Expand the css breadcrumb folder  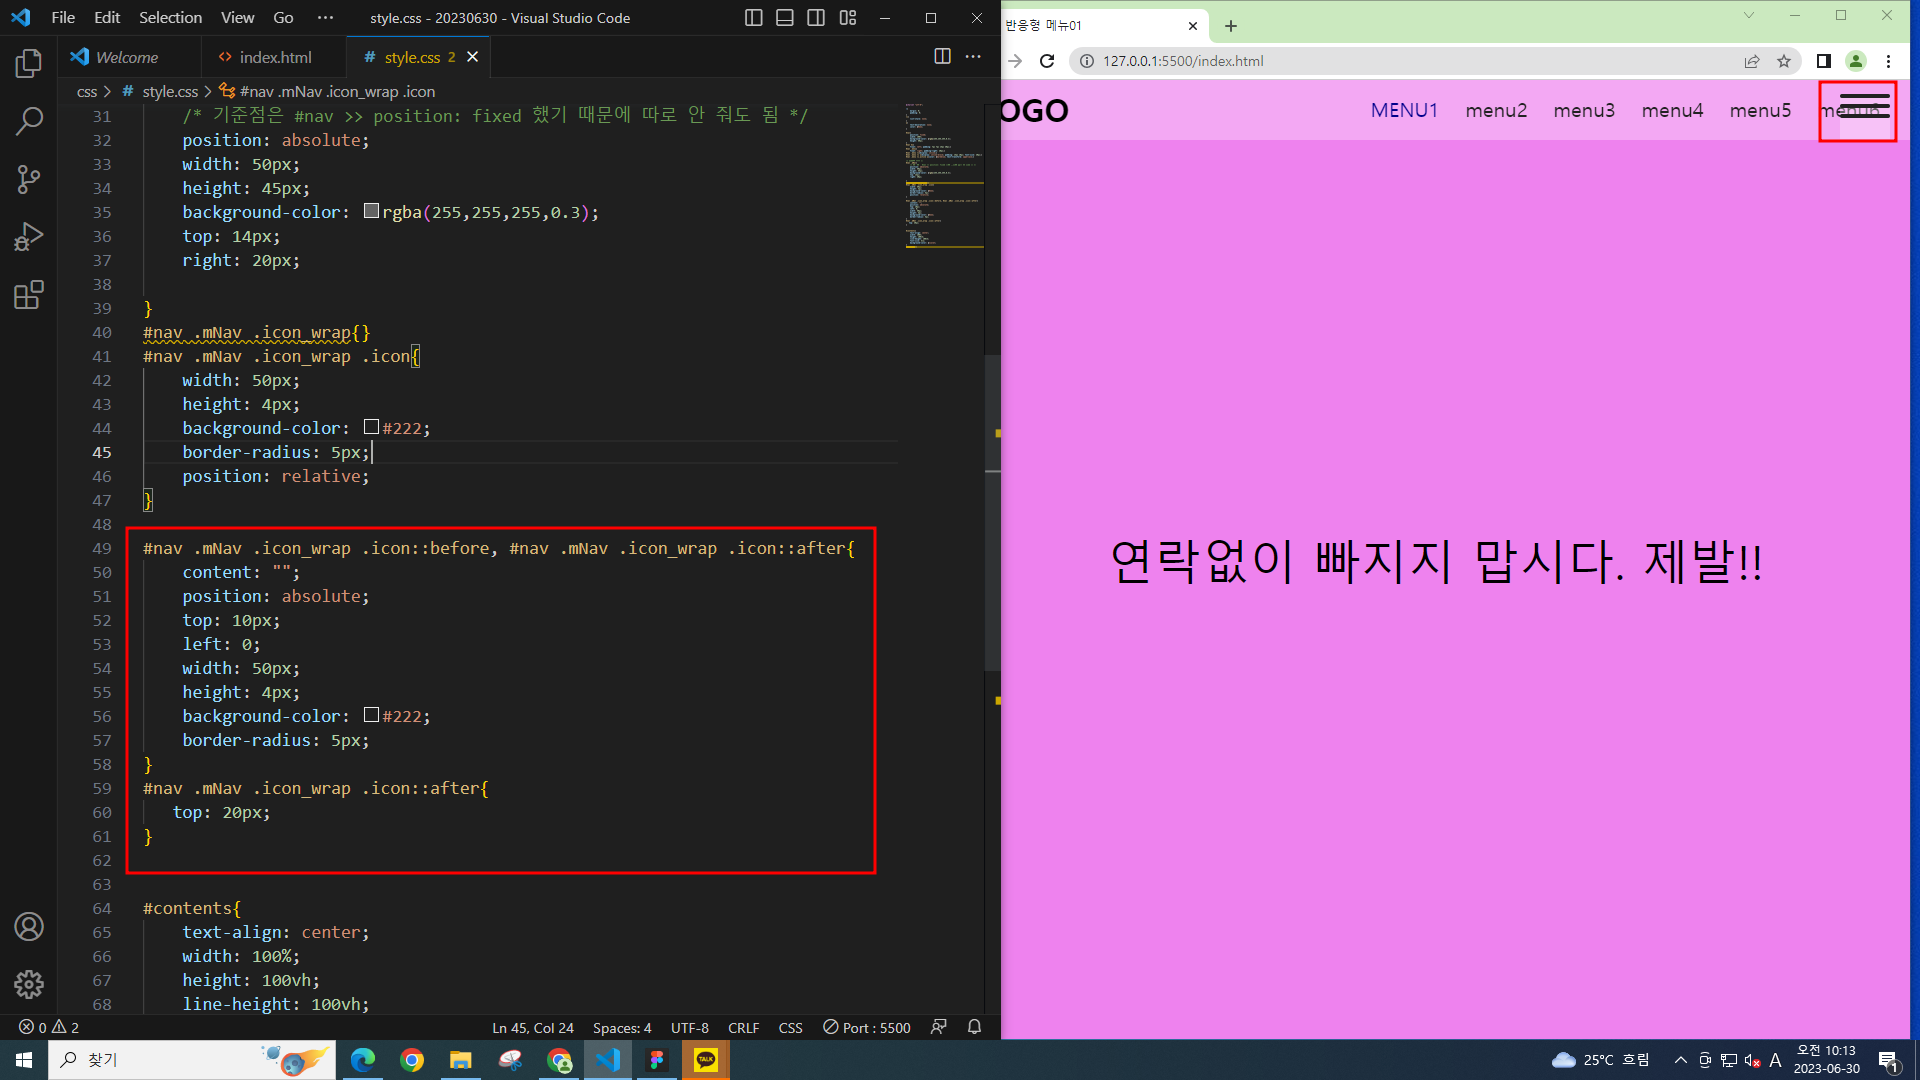pos(87,92)
